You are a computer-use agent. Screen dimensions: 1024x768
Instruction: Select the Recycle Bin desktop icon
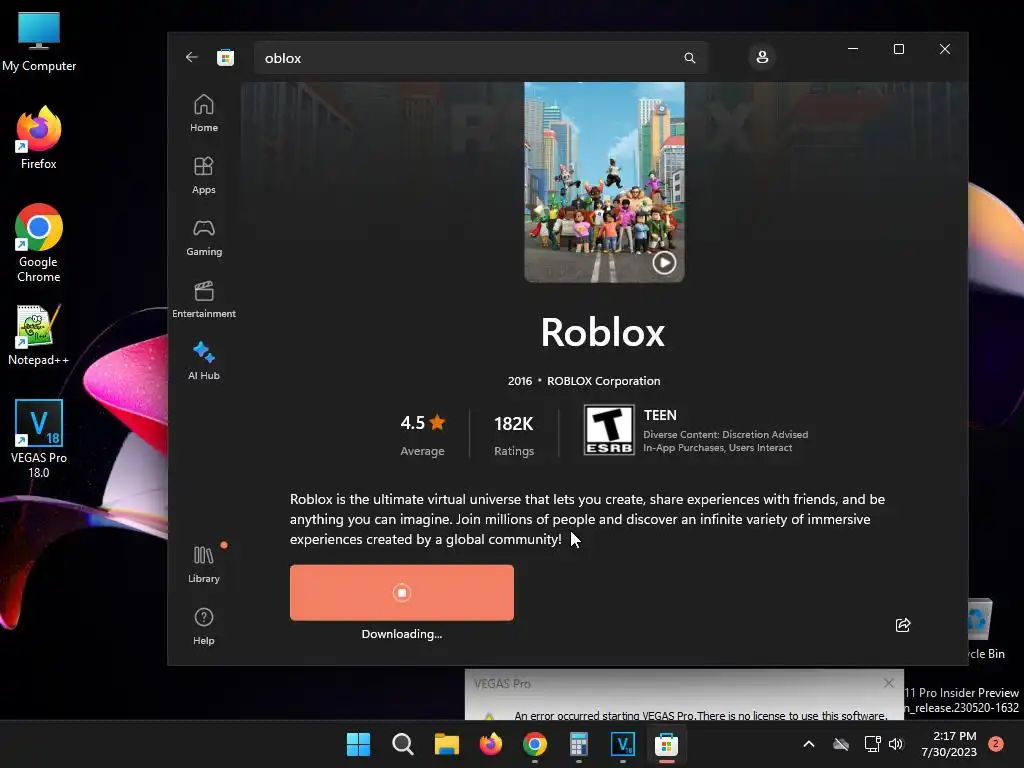click(982, 630)
